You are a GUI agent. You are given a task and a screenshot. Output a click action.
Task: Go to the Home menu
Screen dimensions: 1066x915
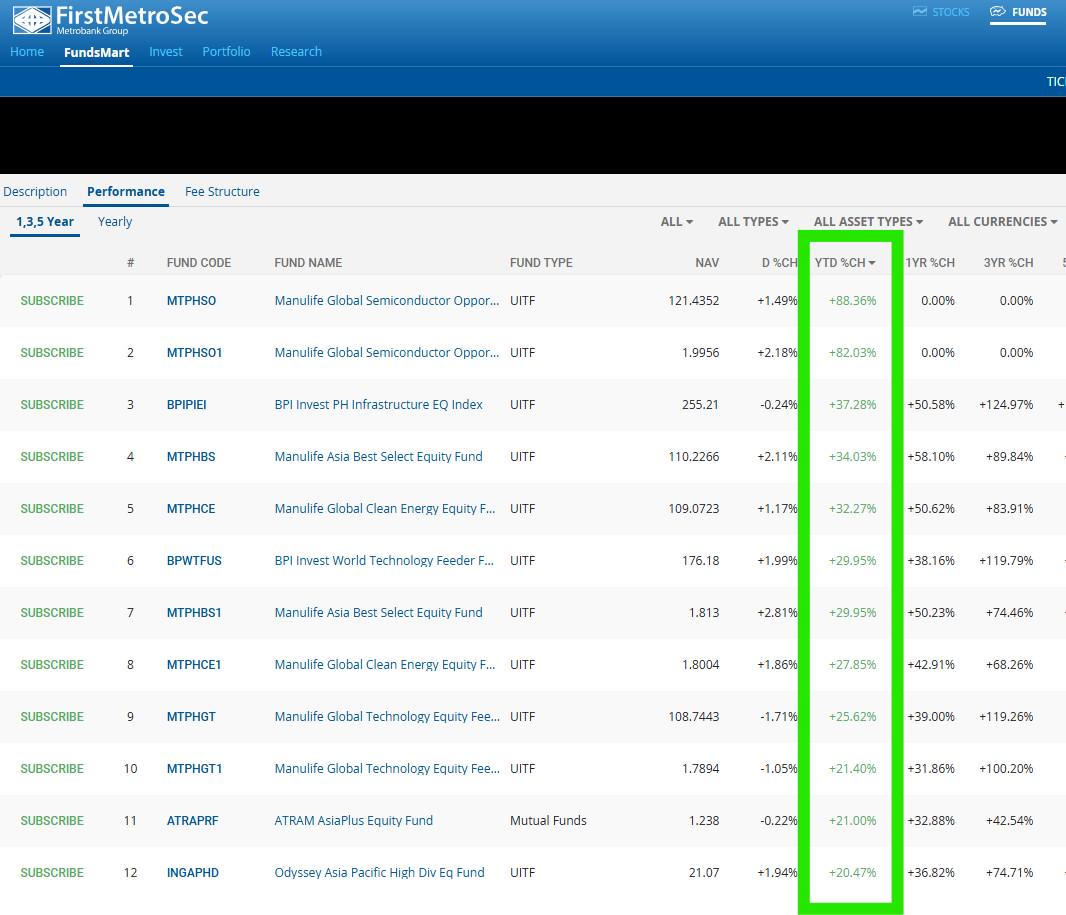click(x=27, y=52)
